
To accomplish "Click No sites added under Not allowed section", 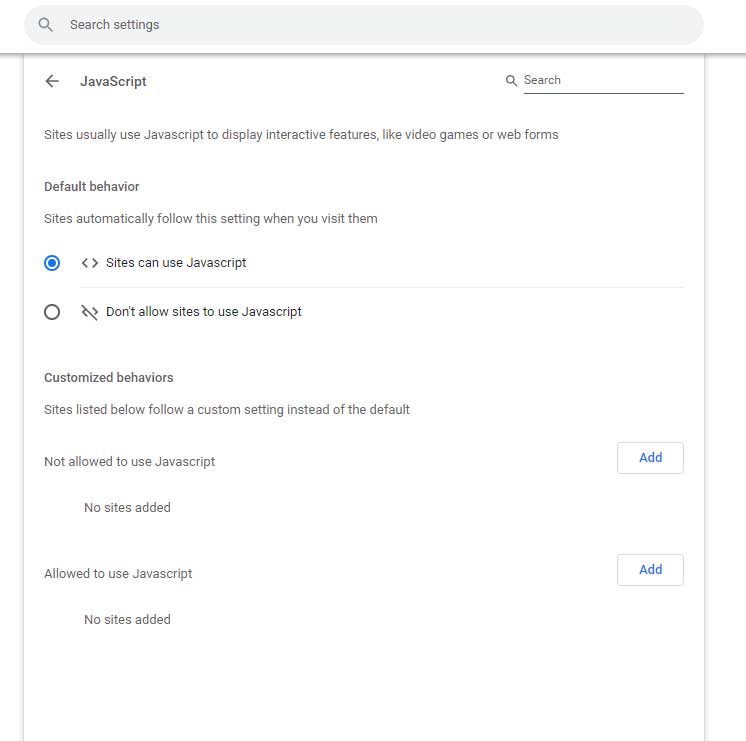I will pos(127,507).
